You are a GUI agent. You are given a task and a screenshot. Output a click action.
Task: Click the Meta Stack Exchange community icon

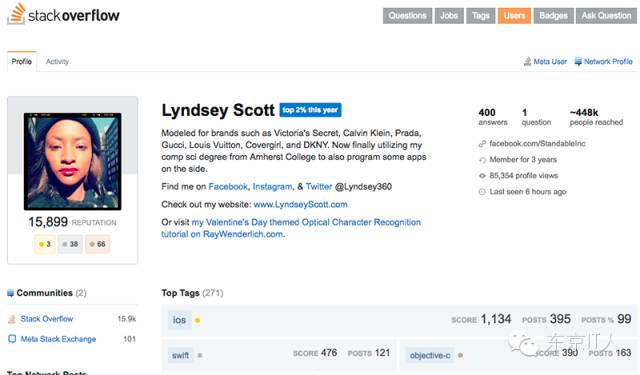pyautogui.click(x=12, y=339)
